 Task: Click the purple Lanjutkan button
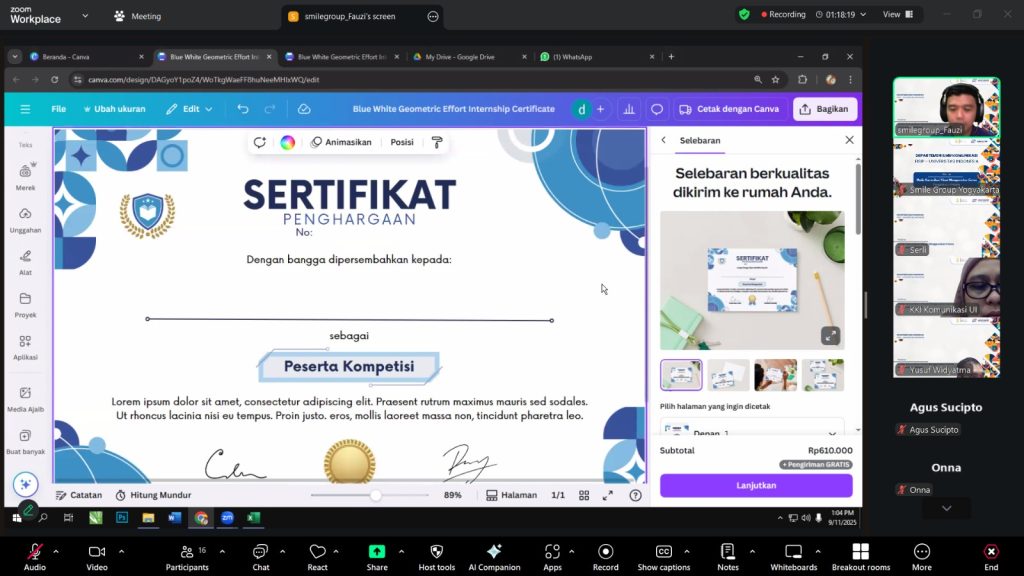click(756, 485)
